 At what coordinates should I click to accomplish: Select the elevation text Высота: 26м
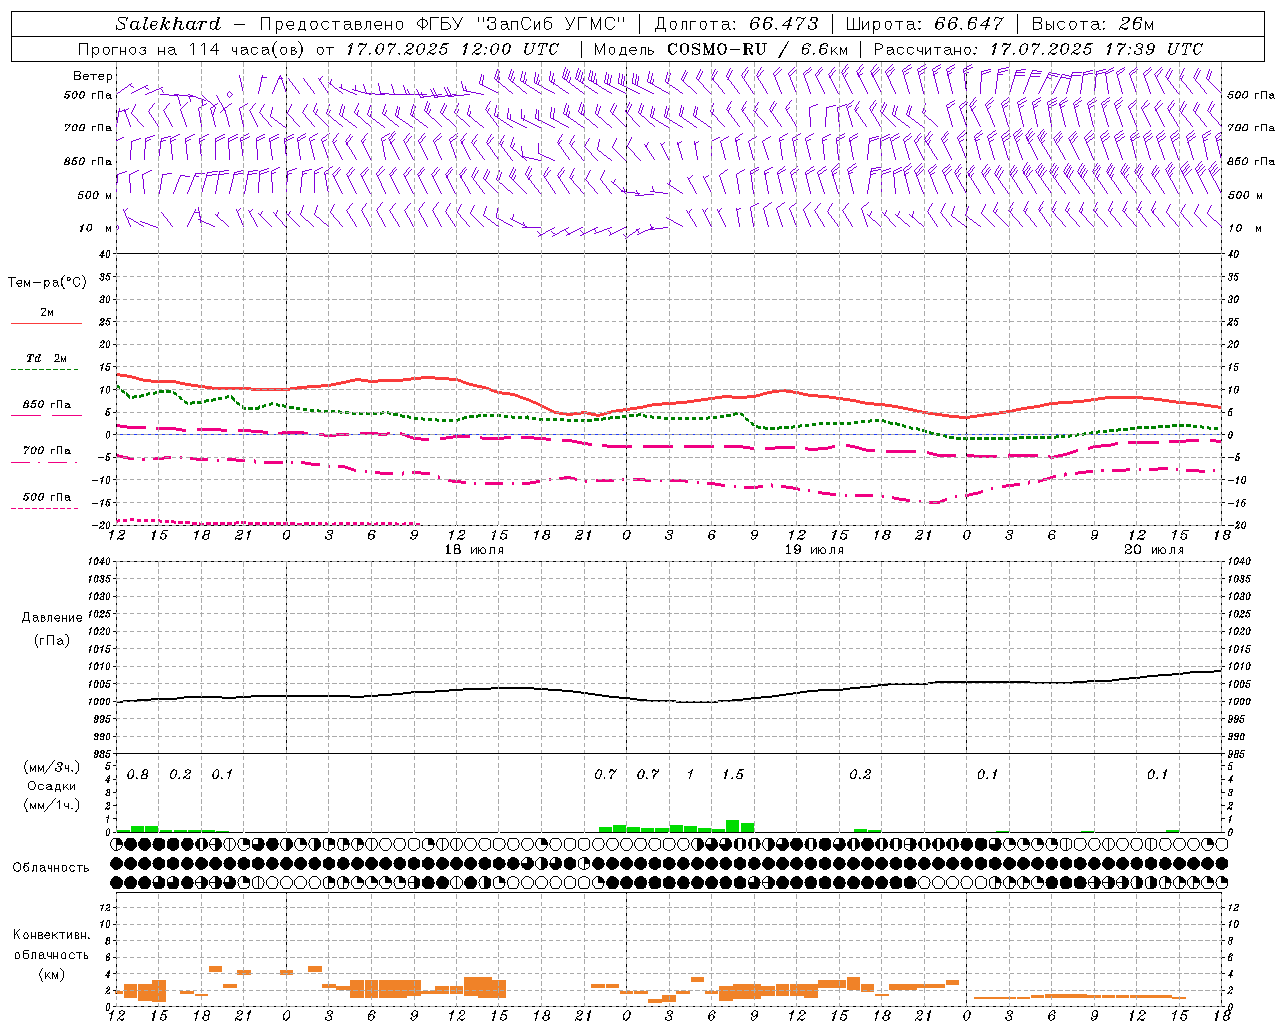click(x=1092, y=24)
